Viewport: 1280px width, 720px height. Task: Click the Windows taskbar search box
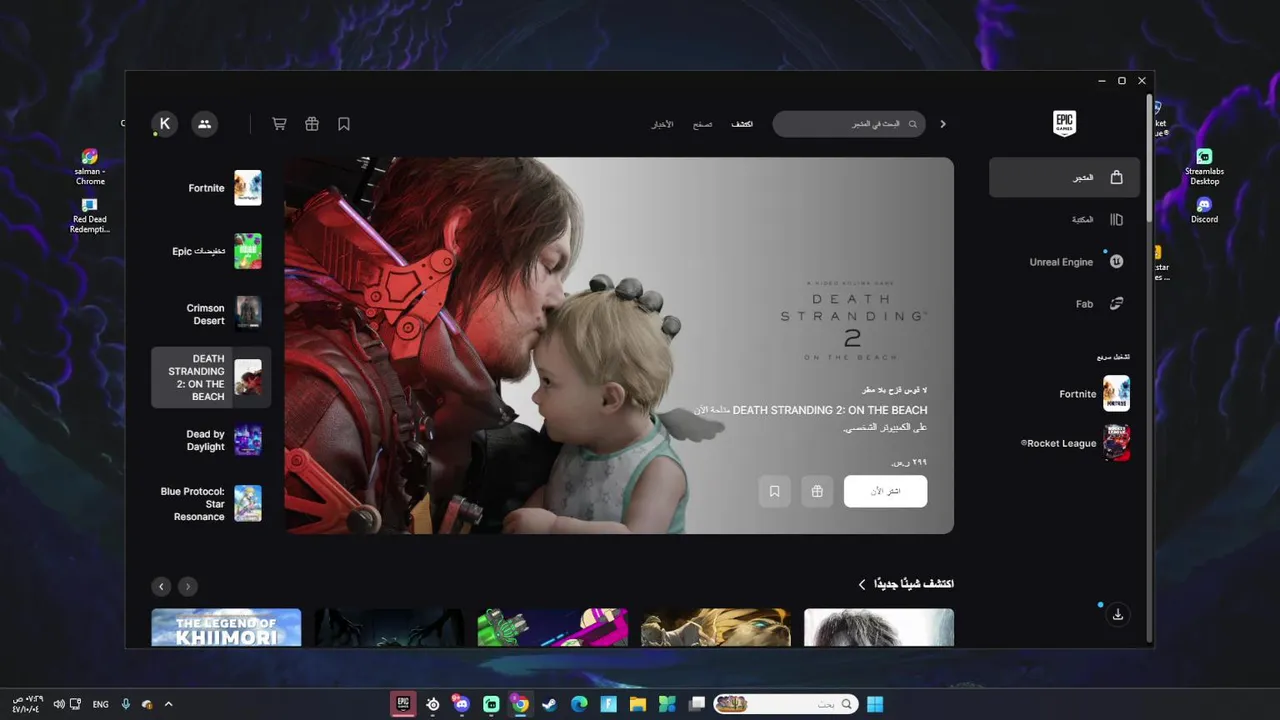pyautogui.click(x=785, y=704)
